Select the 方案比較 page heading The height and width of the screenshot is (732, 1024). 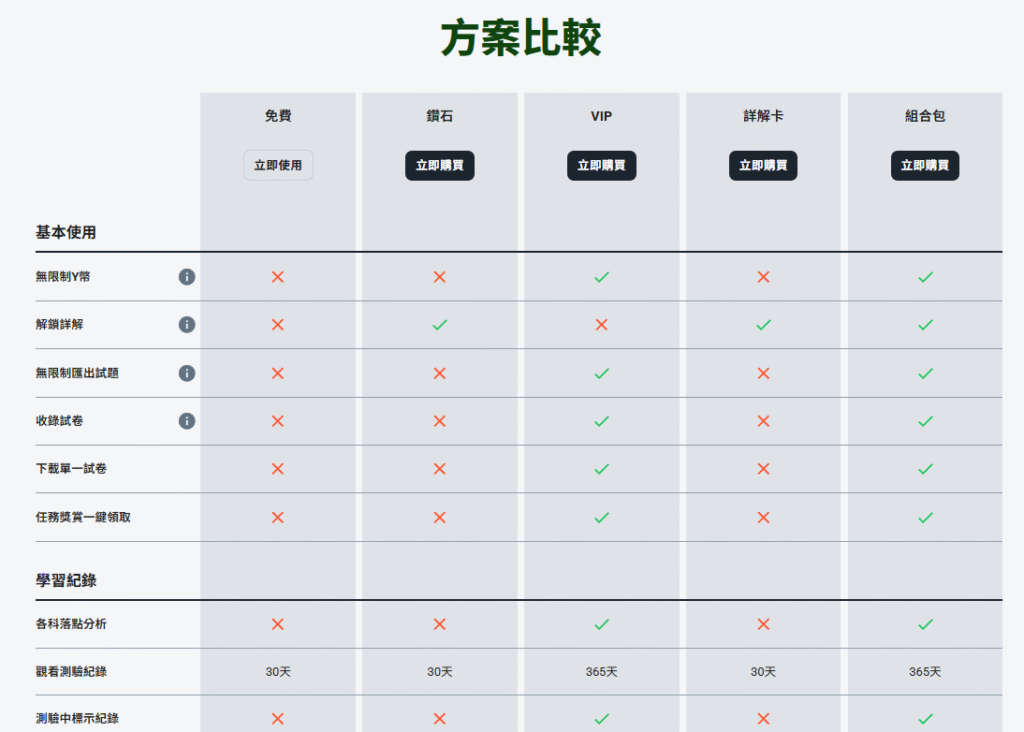pyautogui.click(x=521, y=39)
